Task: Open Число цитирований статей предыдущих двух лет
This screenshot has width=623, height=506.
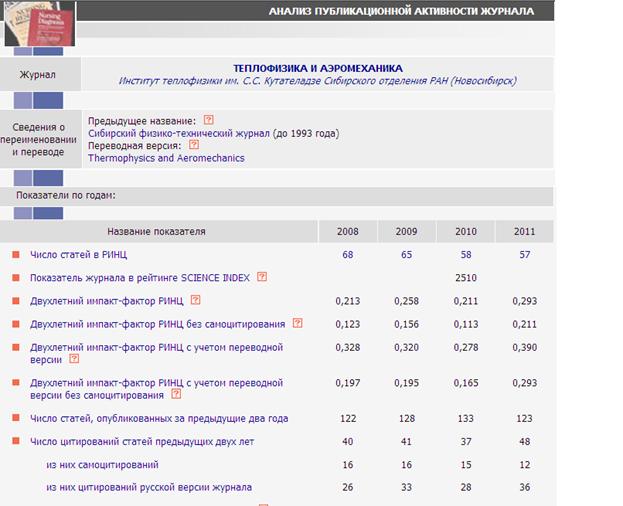Action: [x=142, y=441]
